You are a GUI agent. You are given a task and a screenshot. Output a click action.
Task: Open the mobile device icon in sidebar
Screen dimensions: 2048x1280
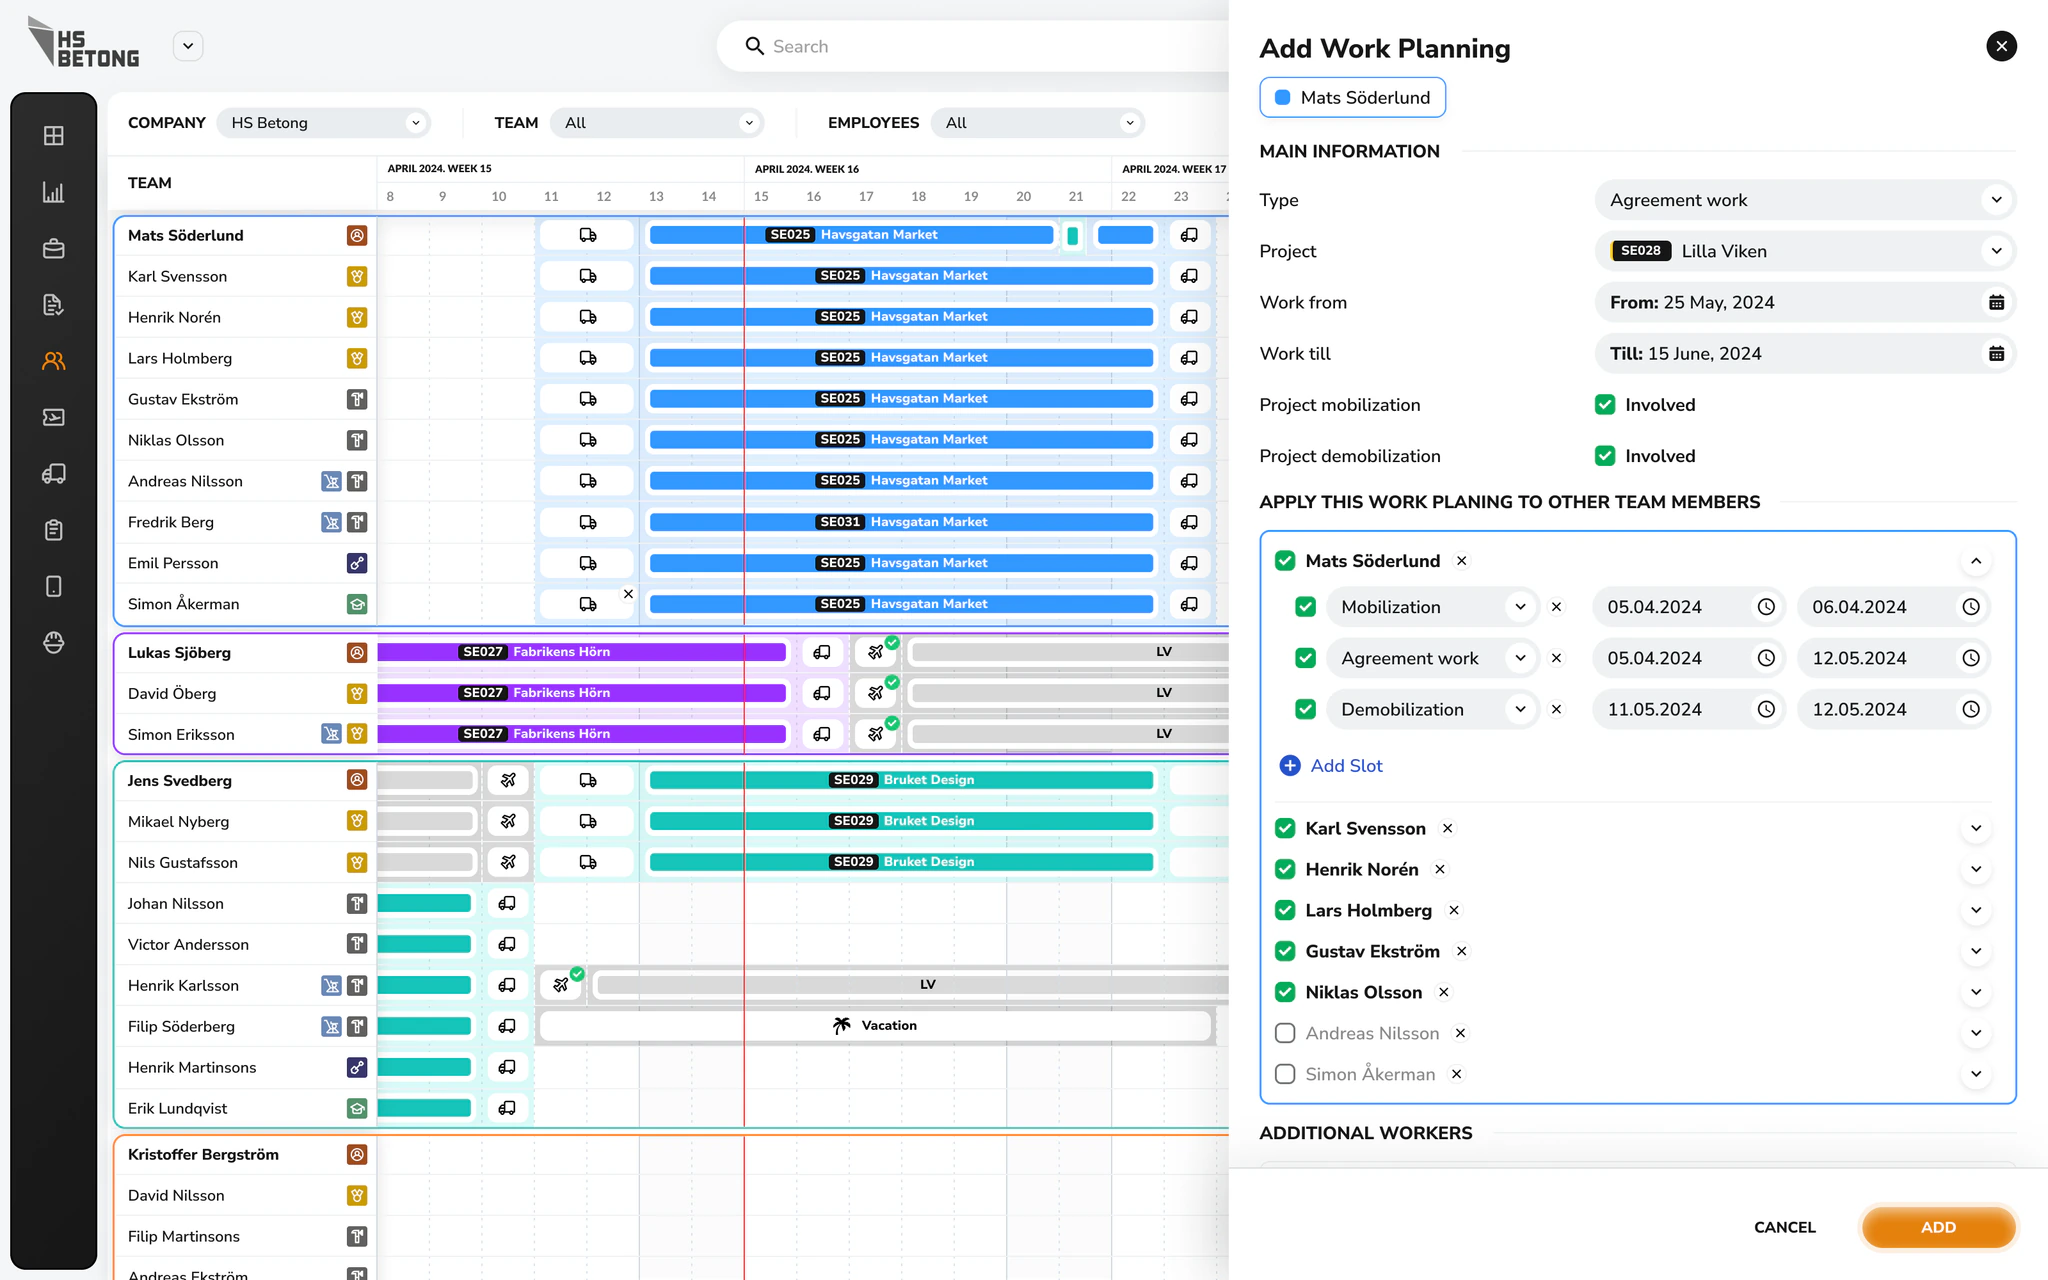[54, 586]
